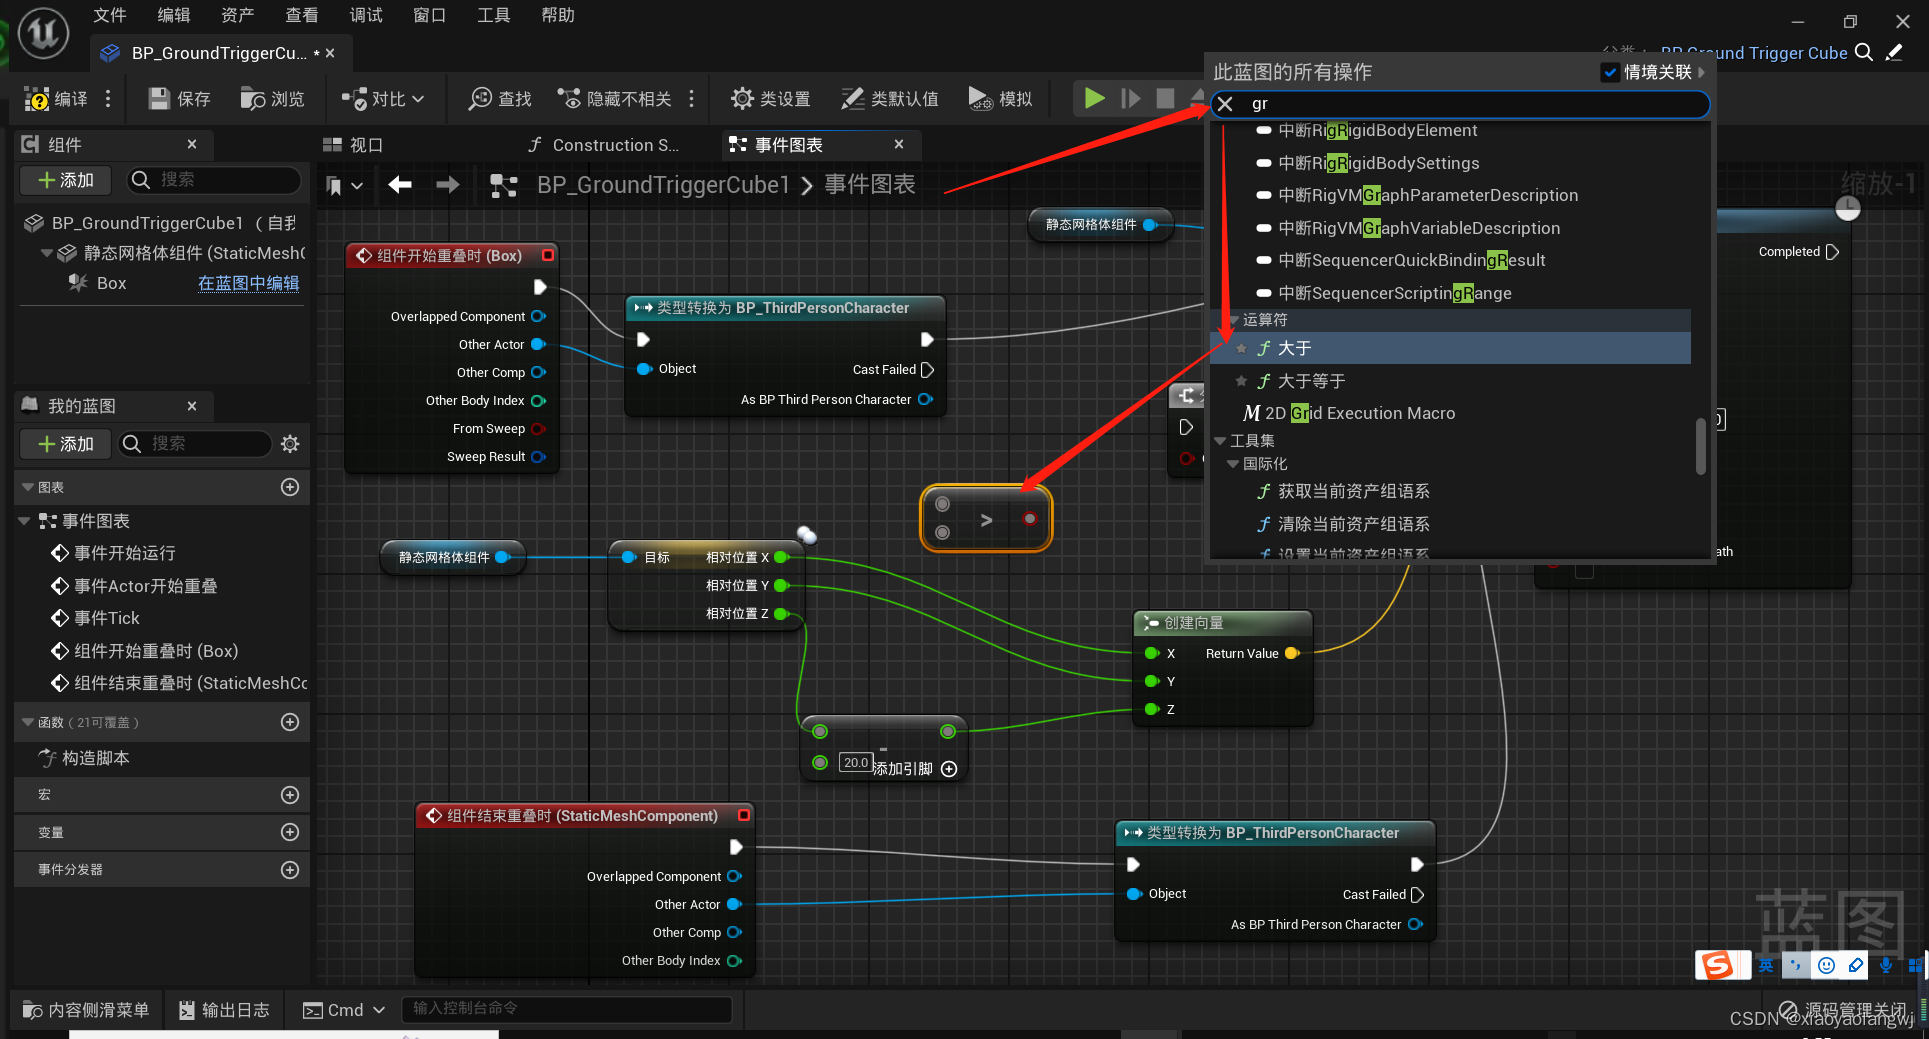1929x1039 pixels.
Task: Switch to the 视口 viewport tab
Action: (354, 145)
